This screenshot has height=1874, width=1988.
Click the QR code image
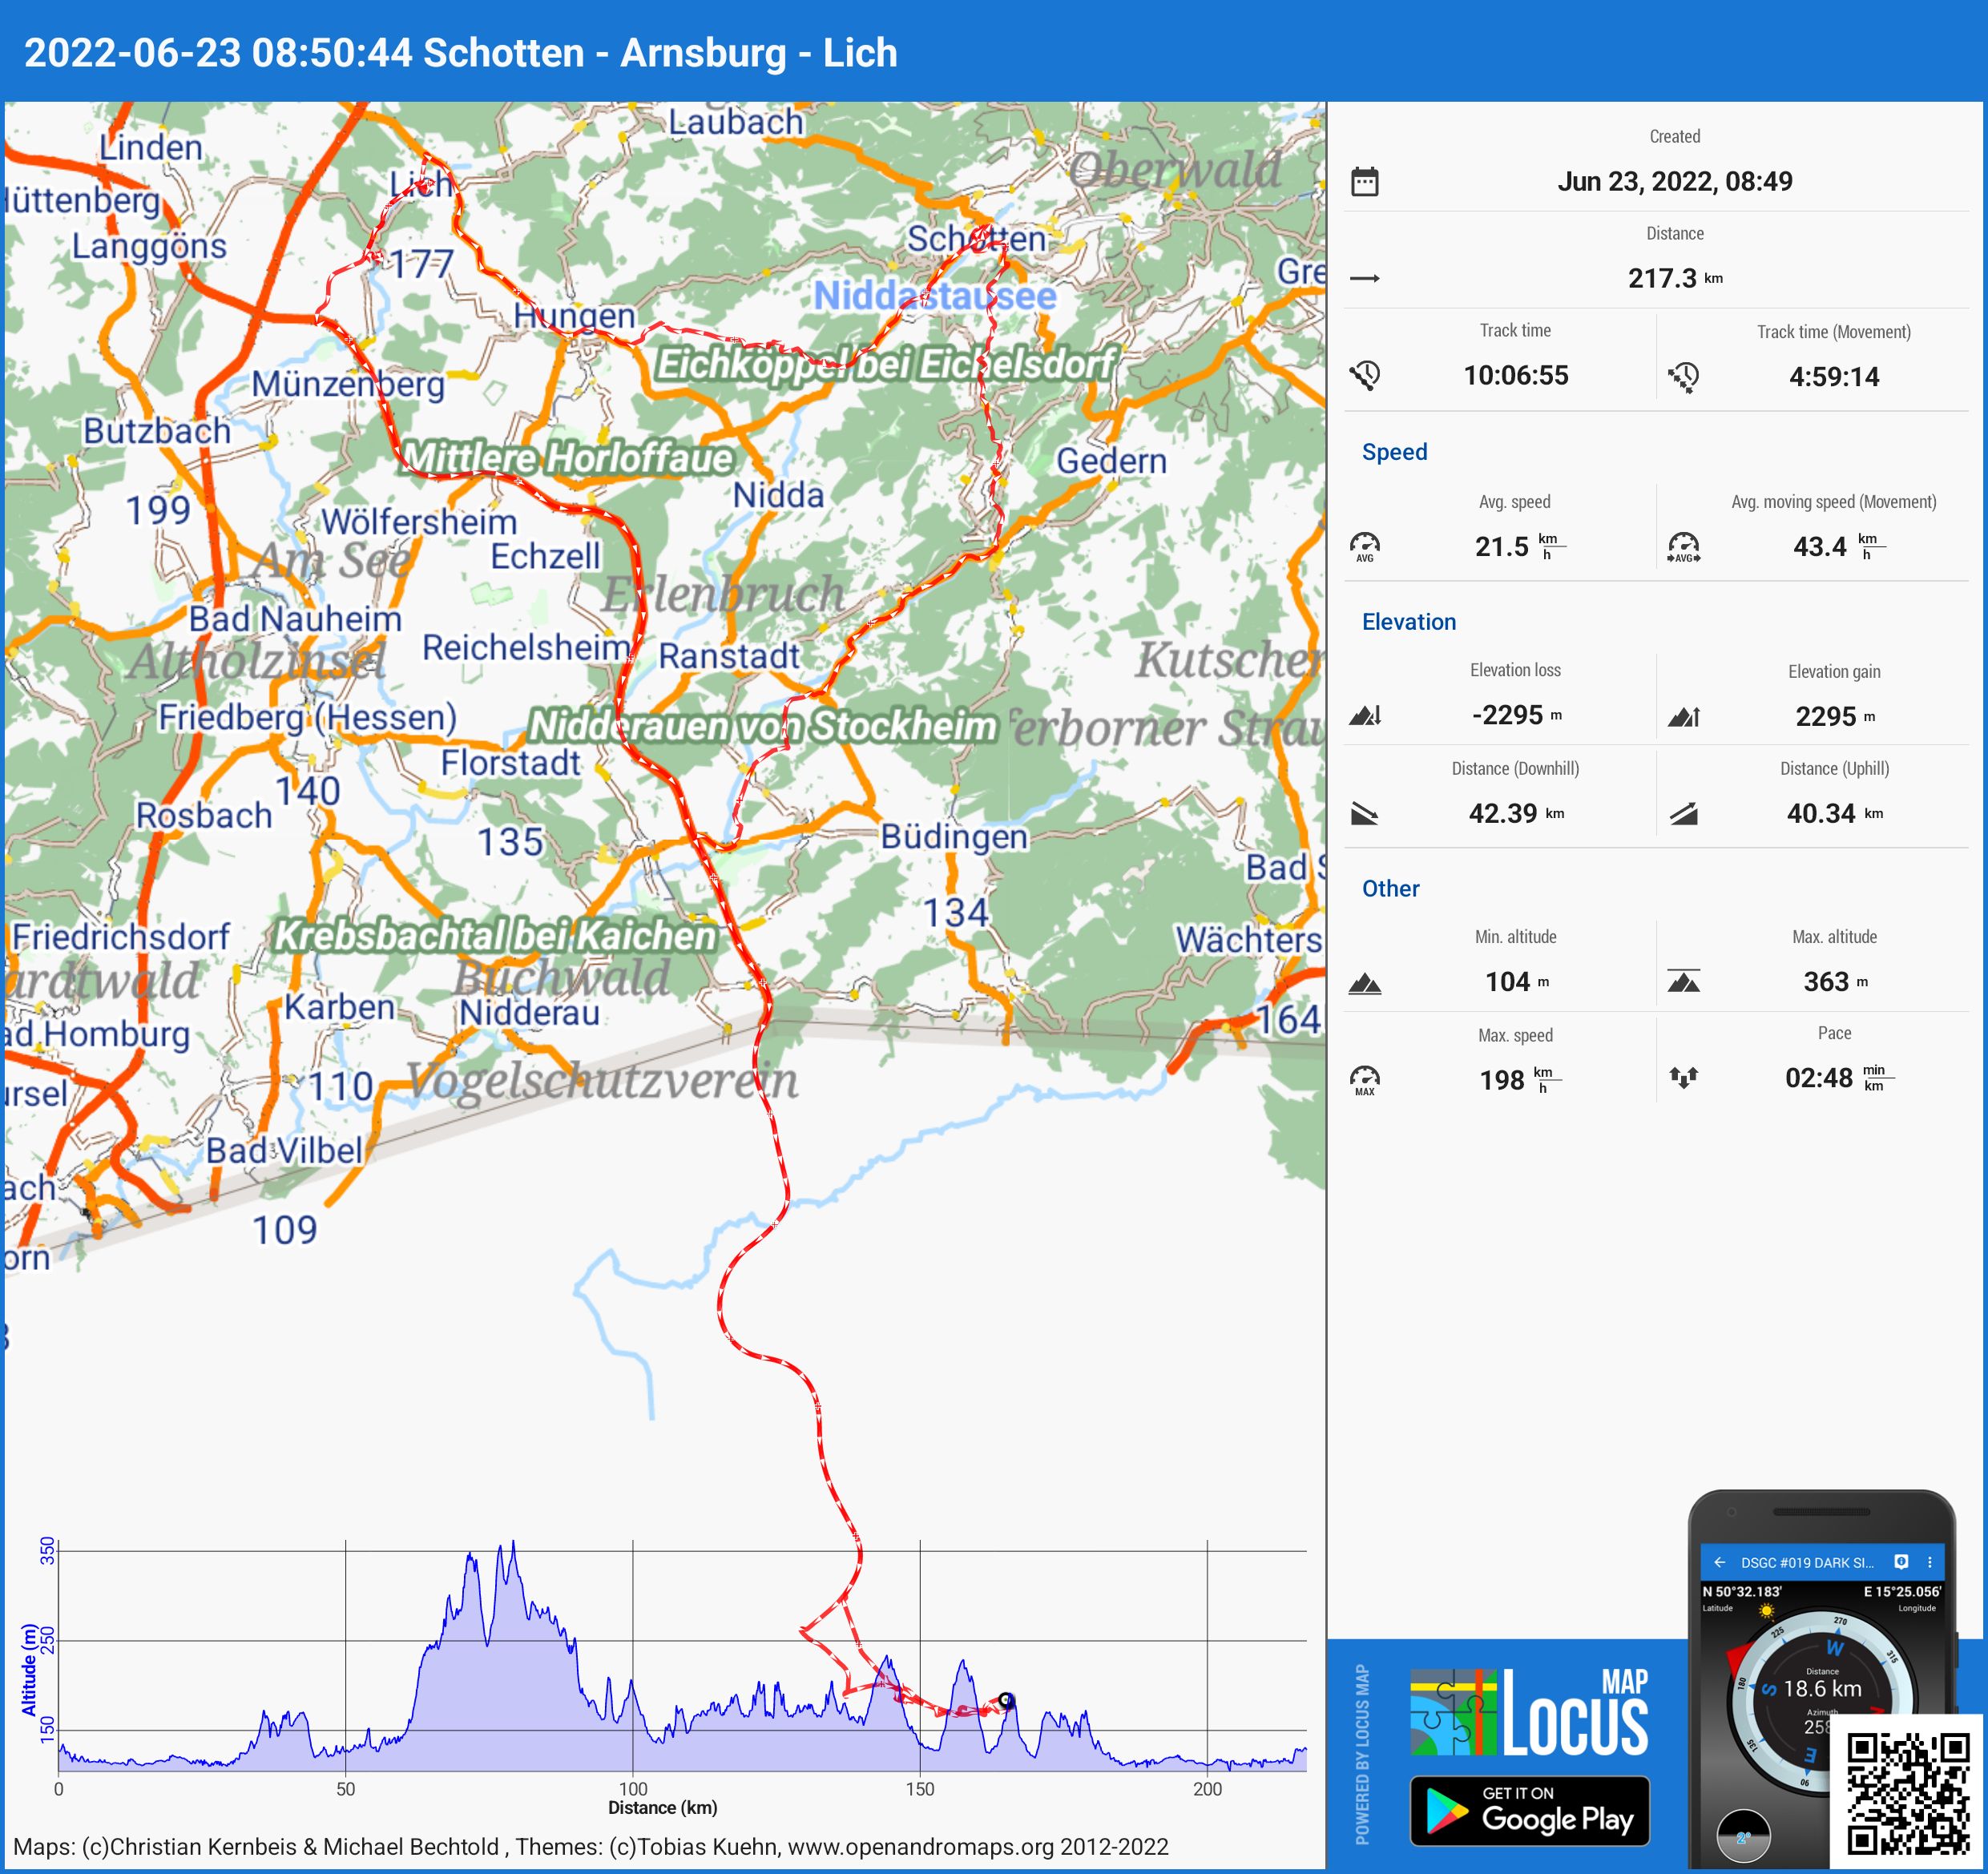pyautogui.click(x=1907, y=1794)
